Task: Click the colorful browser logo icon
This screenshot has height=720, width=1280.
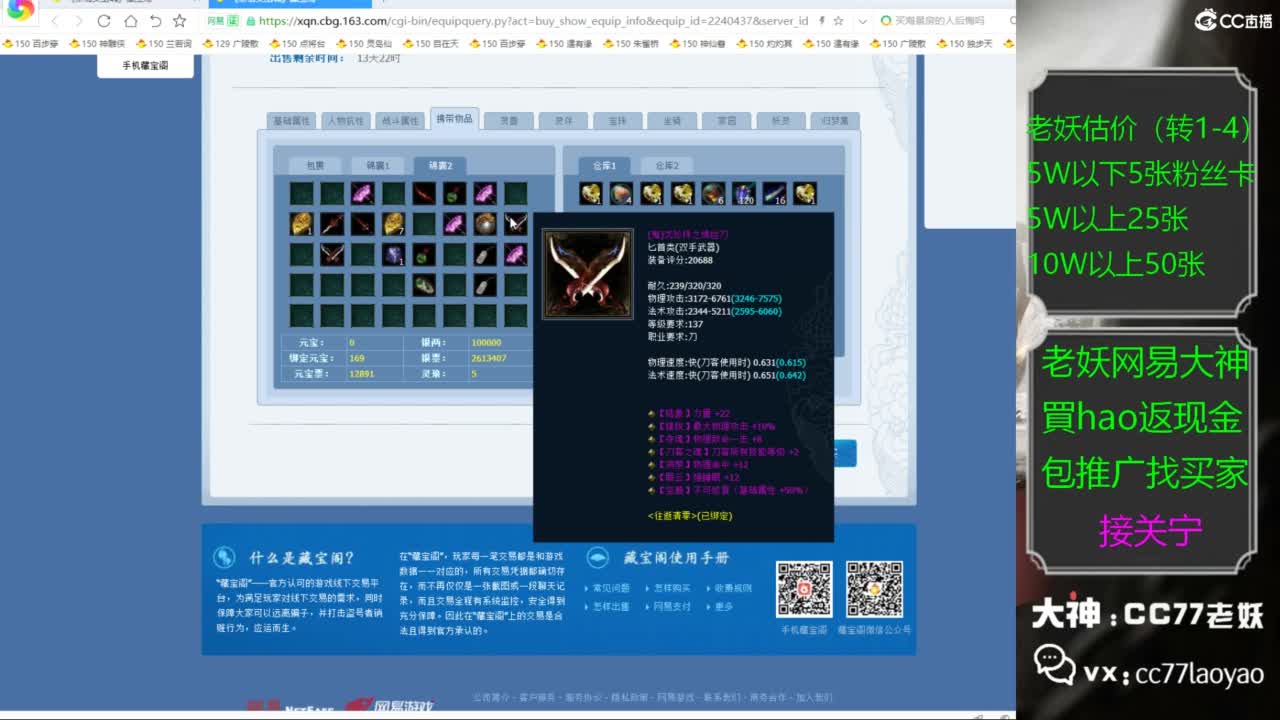Action: [20, 10]
